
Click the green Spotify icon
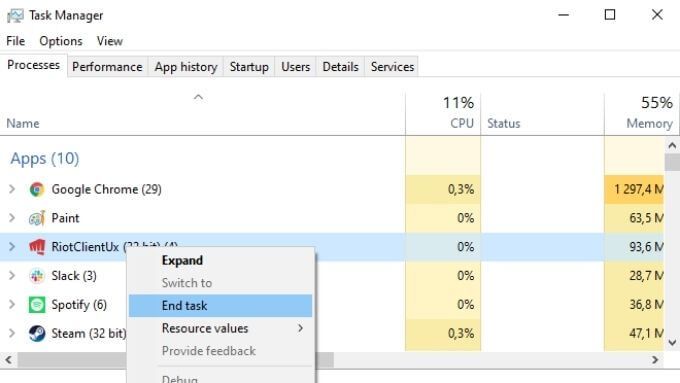[x=37, y=304]
